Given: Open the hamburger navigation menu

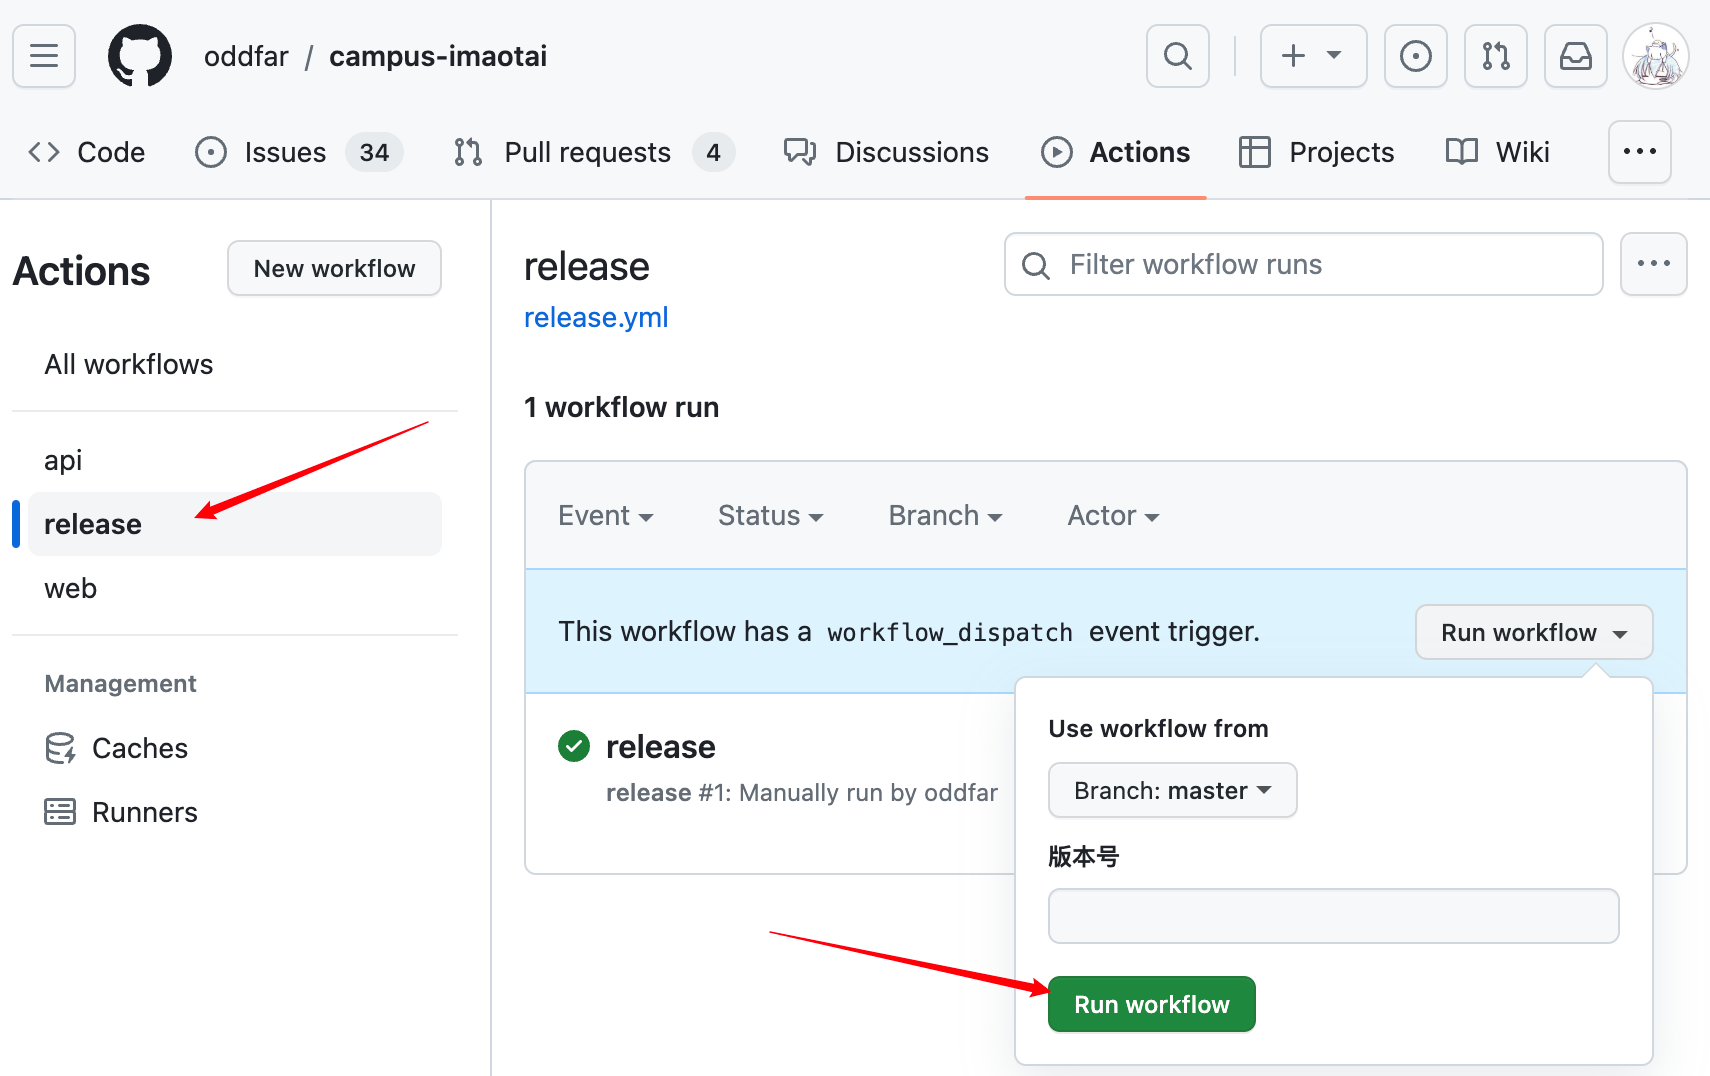Looking at the screenshot, I should (44, 56).
